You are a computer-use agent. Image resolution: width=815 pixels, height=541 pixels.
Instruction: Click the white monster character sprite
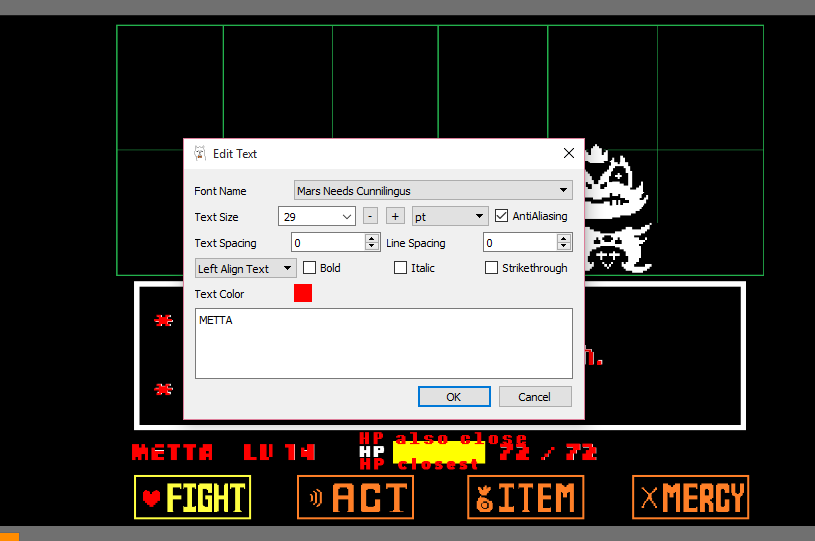click(x=617, y=209)
